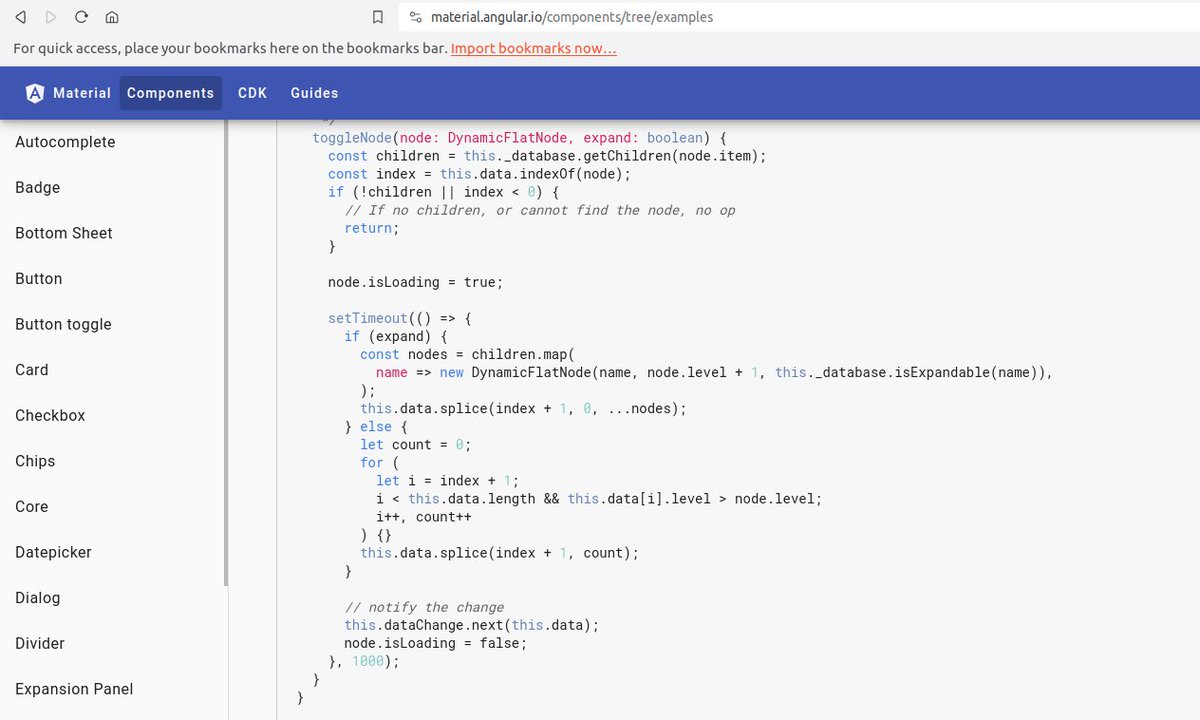
Task: Click the toggleNode function name in code
Action: point(352,138)
